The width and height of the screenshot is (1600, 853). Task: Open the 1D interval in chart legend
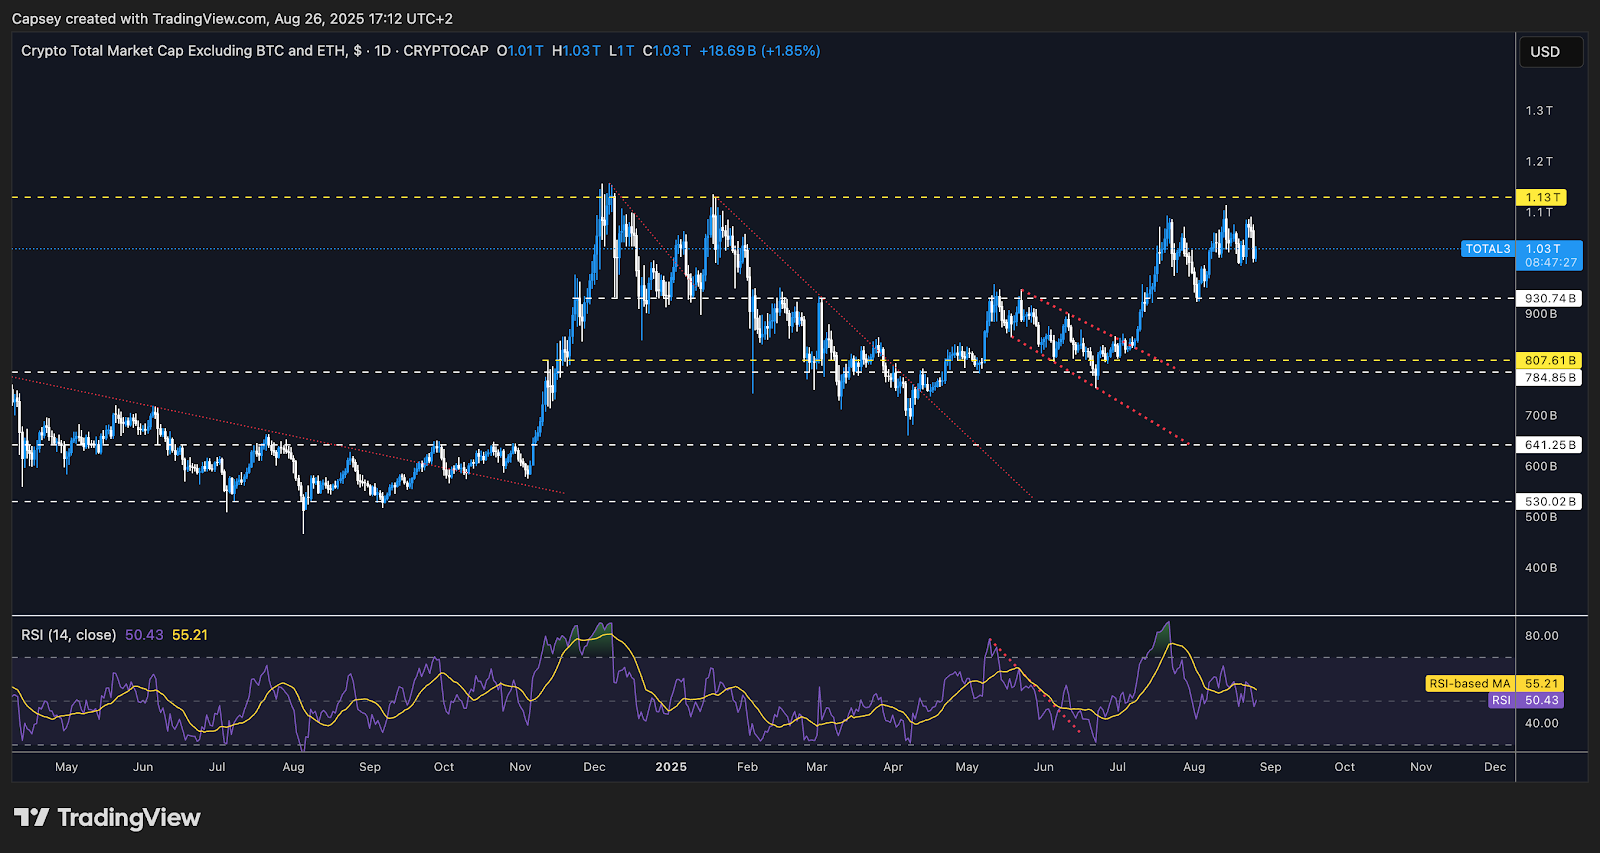point(382,51)
